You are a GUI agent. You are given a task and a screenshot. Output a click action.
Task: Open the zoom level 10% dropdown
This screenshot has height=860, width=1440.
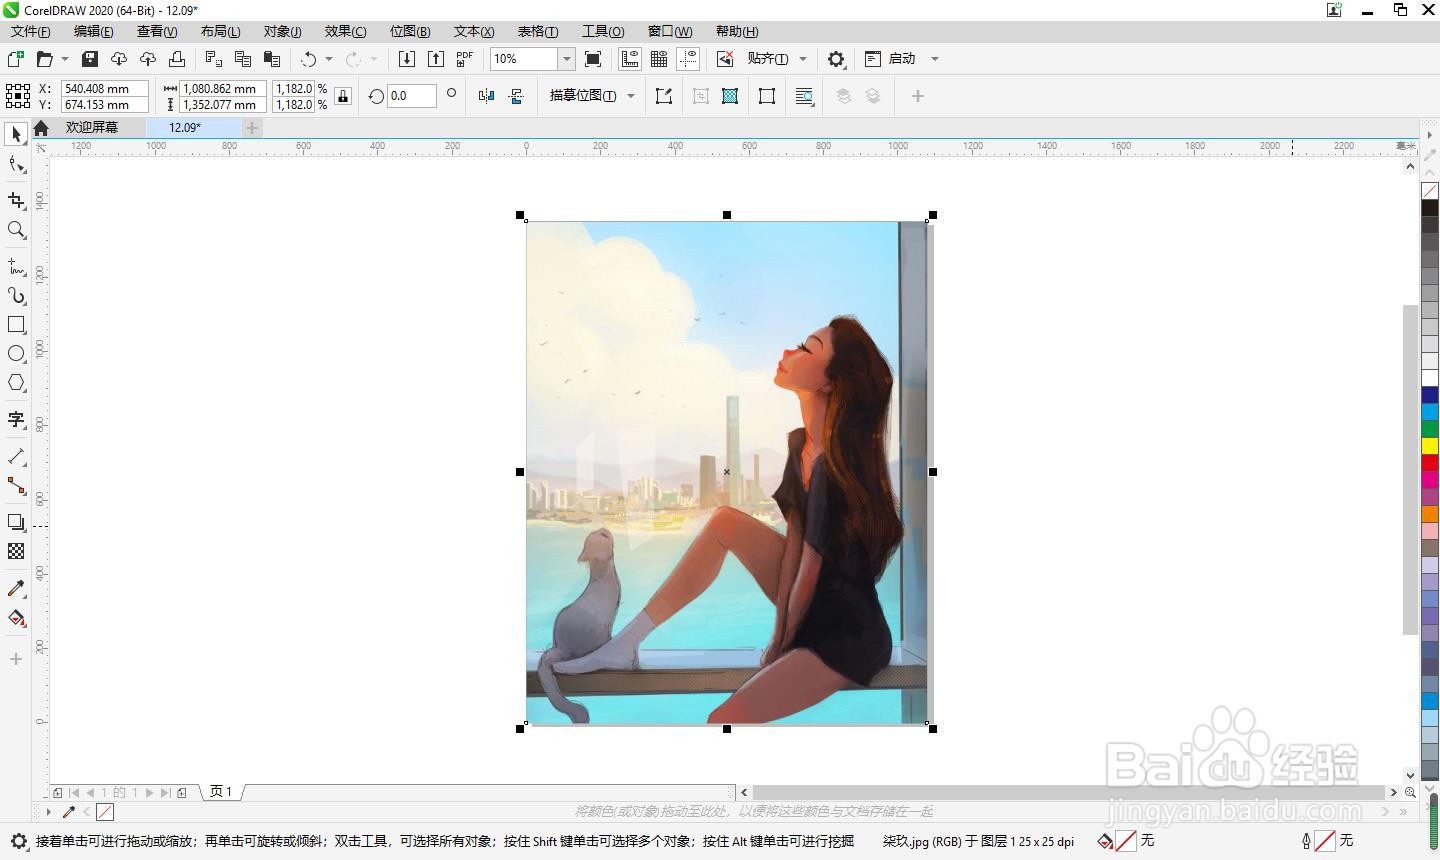coord(566,59)
